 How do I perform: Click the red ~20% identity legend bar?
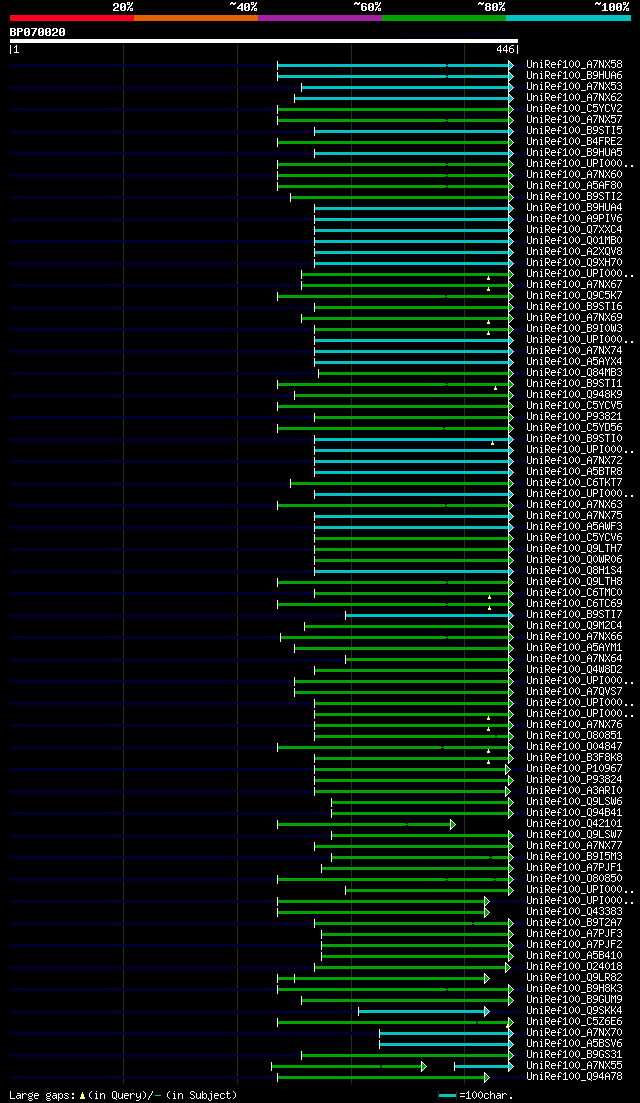(x=72, y=17)
